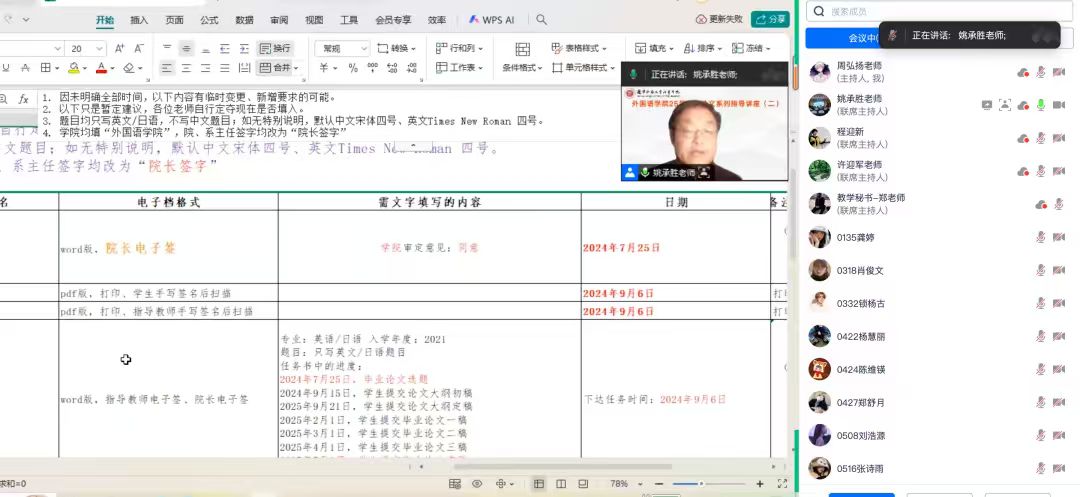The width and height of the screenshot is (1080, 497).
Task: Click the 合并 merge cells button
Action: (276, 68)
